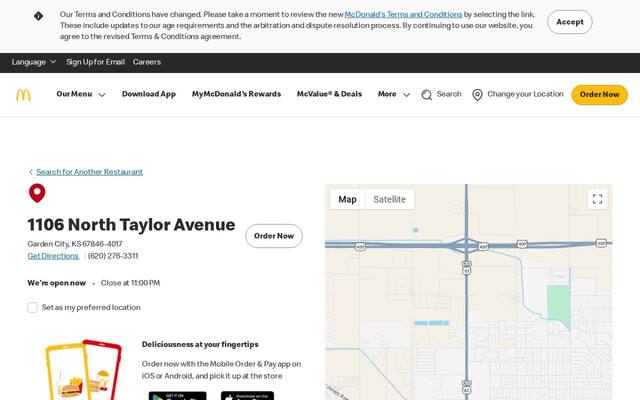Click Search text in navigation

click(449, 94)
